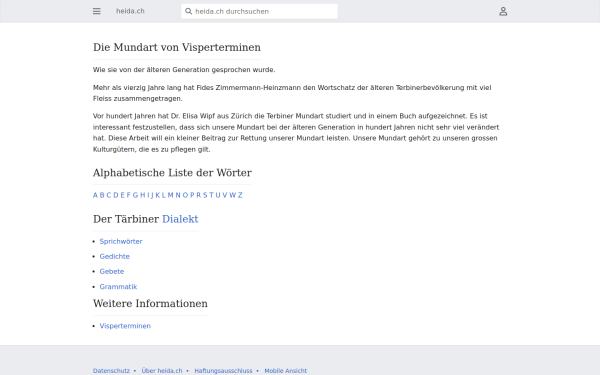Click the search magnifier icon
This screenshot has width=600, height=375.
188,11
